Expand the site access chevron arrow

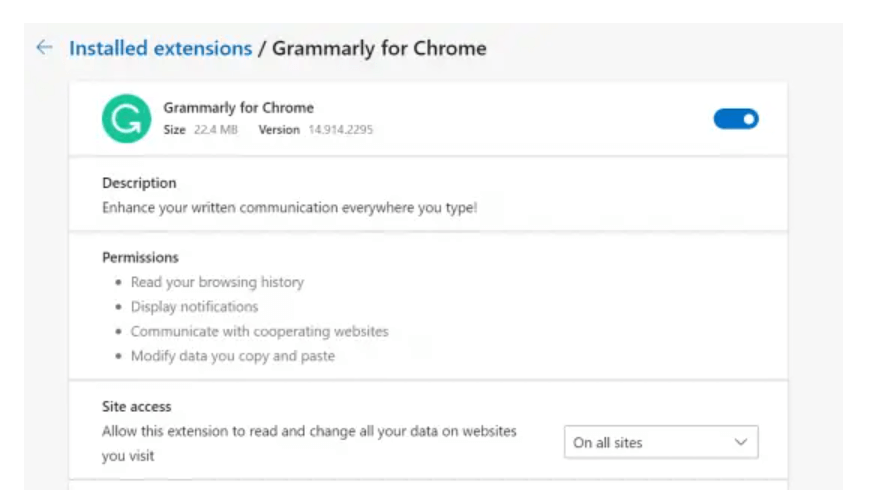coord(740,442)
